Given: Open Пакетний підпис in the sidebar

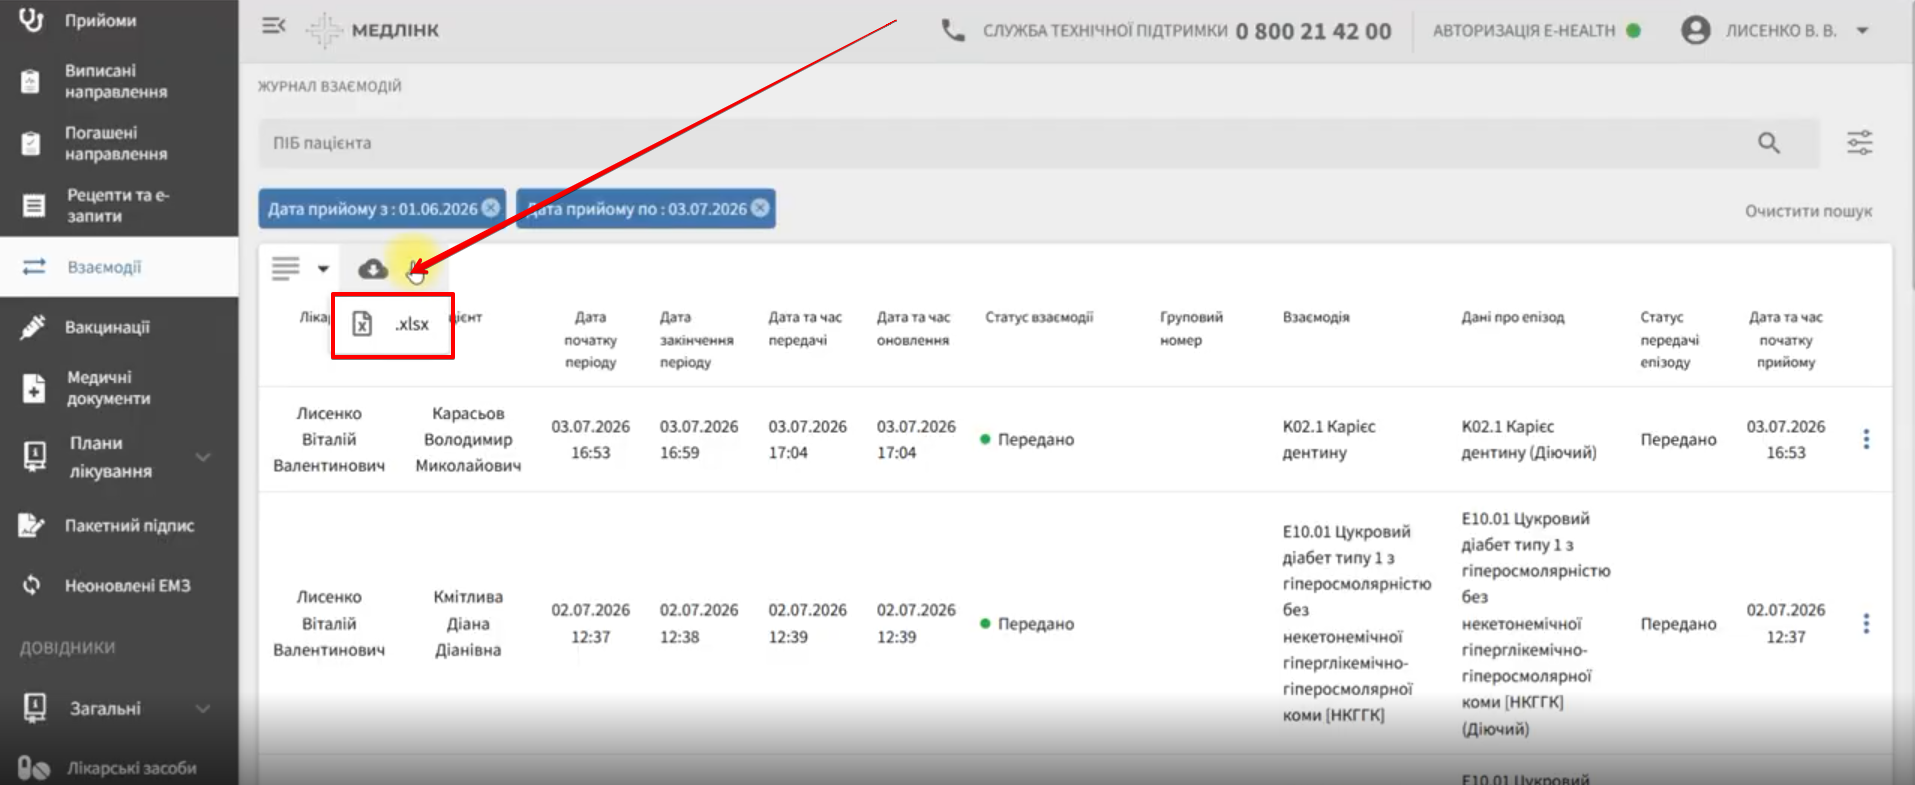Looking at the screenshot, I should [129, 525].
